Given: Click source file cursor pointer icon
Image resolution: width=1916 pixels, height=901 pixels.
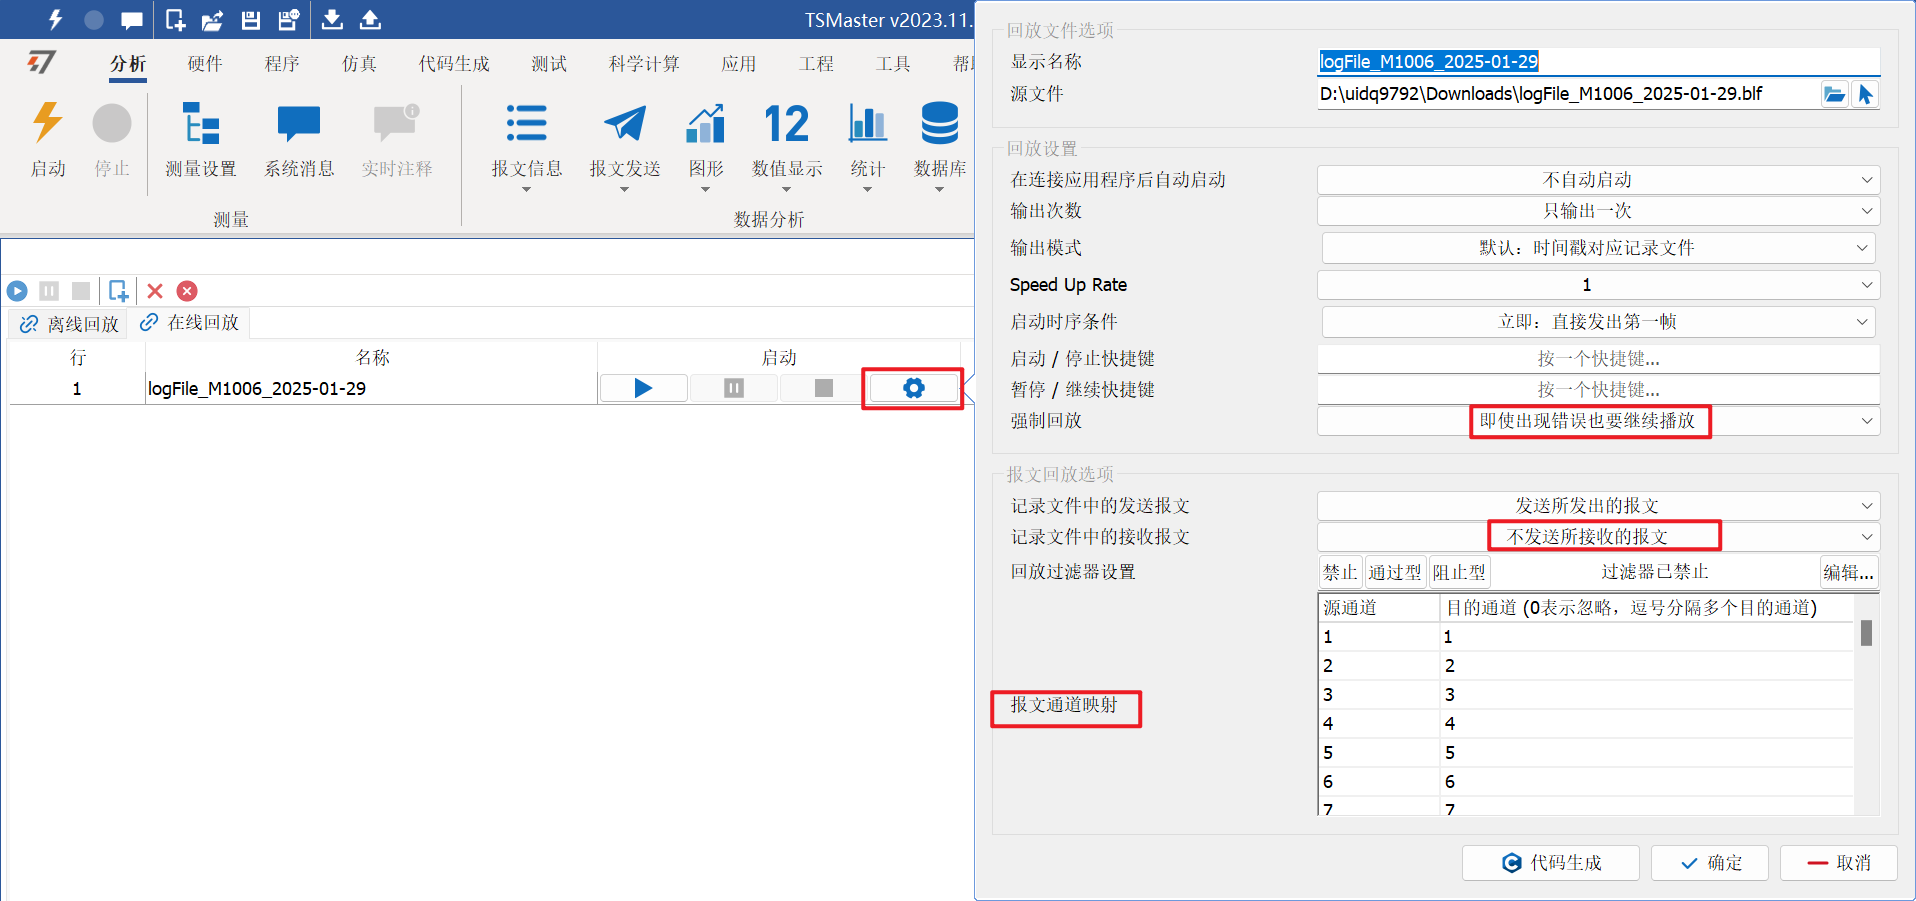Looking at the screenshot, I should 1865,94.
